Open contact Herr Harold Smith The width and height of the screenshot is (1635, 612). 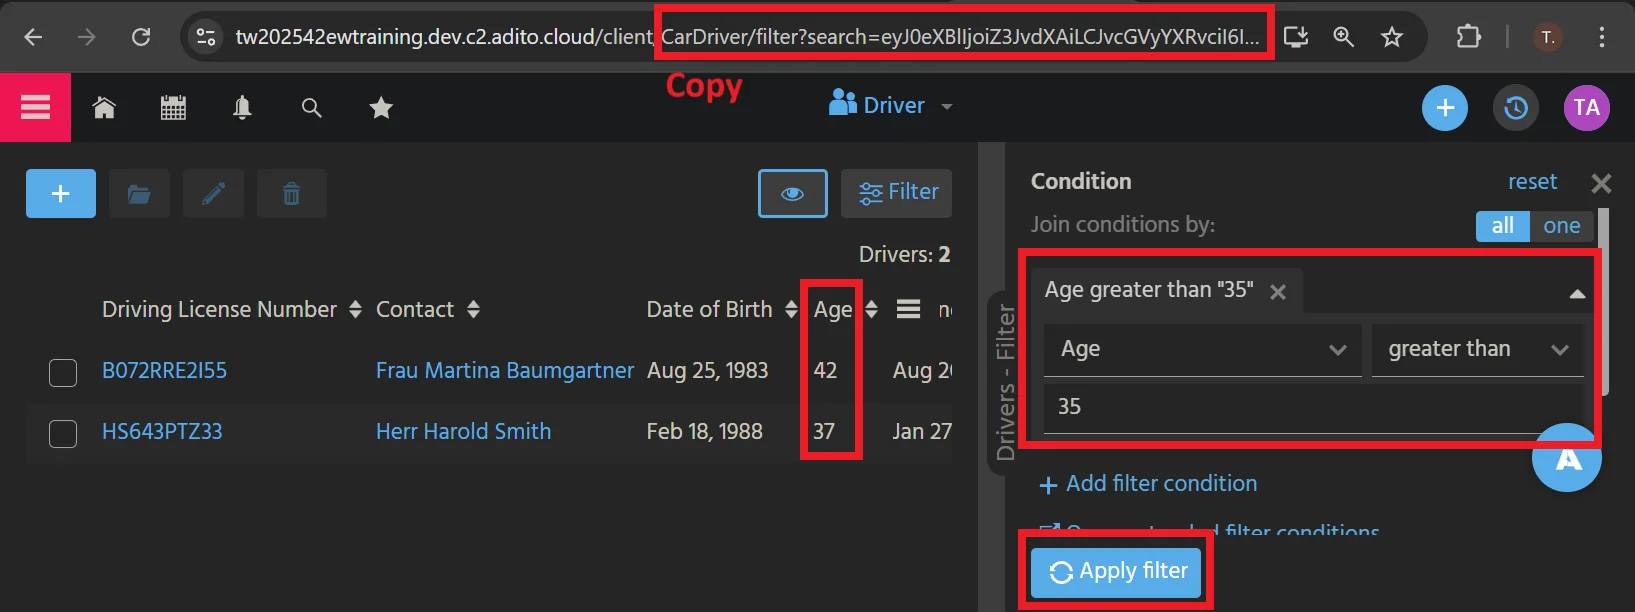463,432
